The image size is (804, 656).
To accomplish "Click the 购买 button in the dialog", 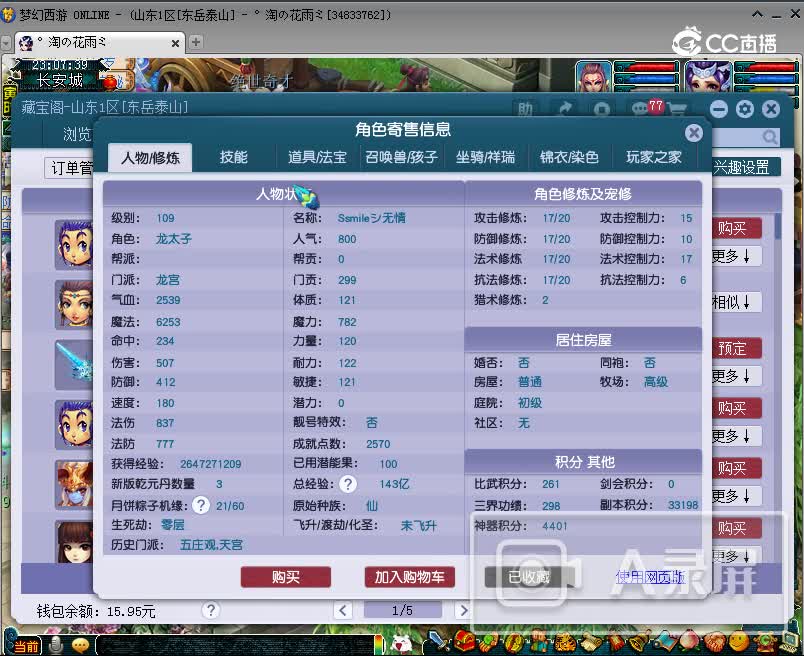I will (286, 578).
